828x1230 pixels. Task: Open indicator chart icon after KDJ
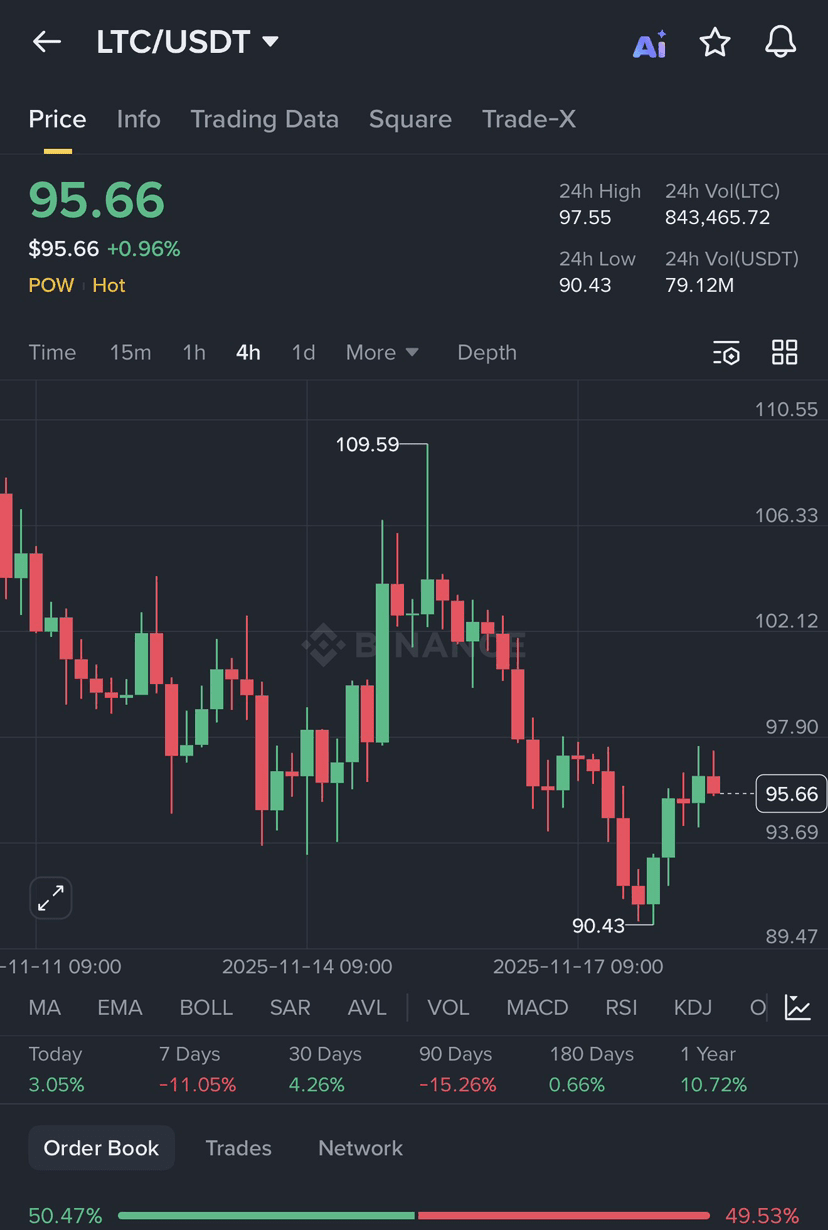(x=798, y=1007)
